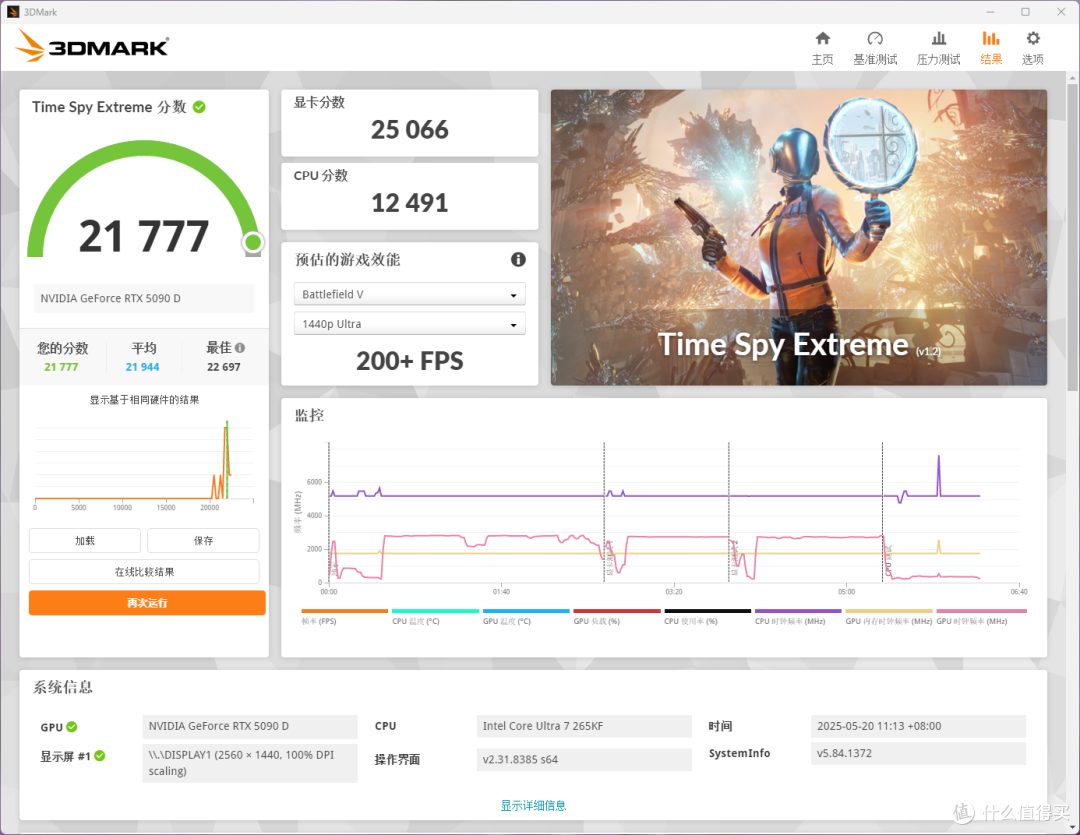The image size is (1080, 835).
Task: Click the vertical scrollbar on the right edge
Action: pos(1072,236)
